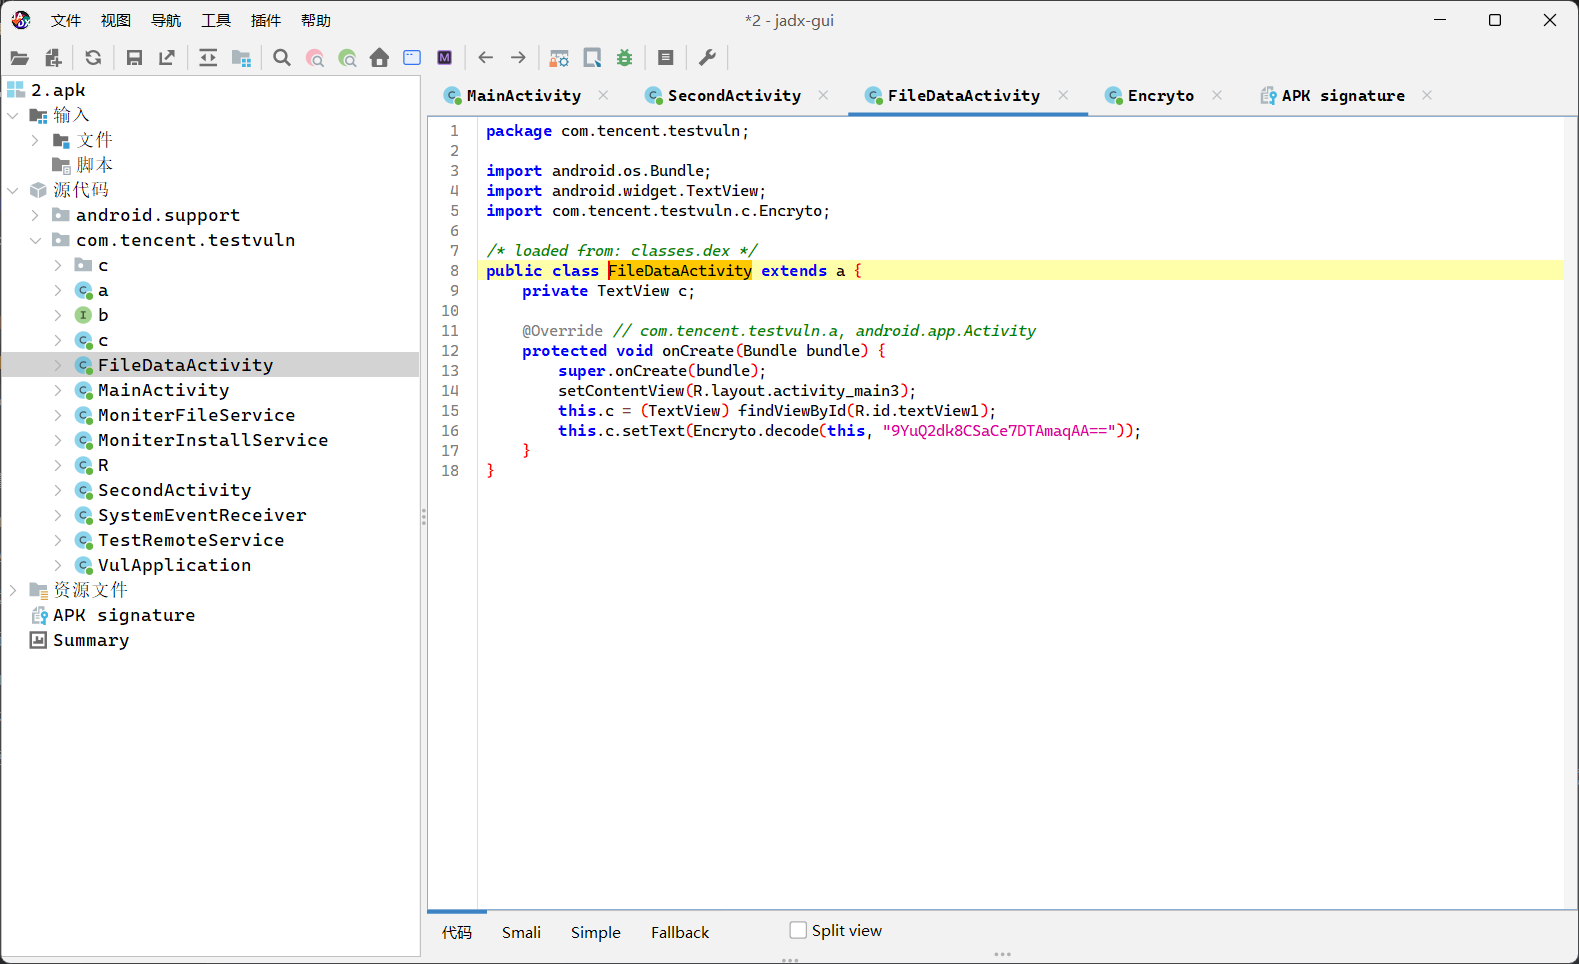Image resolution: width=1579 pixels, height=964 pixels.
Task: Expand the 资源文件 resources node
Action: [13, 590]
